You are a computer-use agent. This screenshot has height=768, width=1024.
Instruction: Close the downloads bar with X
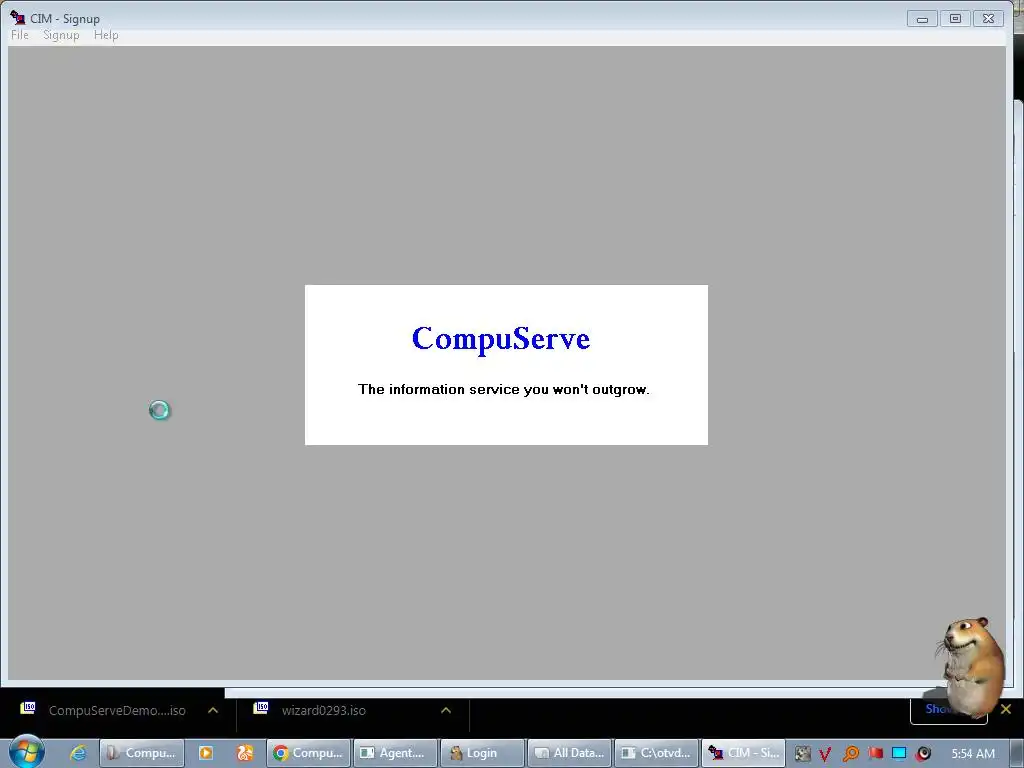[x=1006, y=709]
